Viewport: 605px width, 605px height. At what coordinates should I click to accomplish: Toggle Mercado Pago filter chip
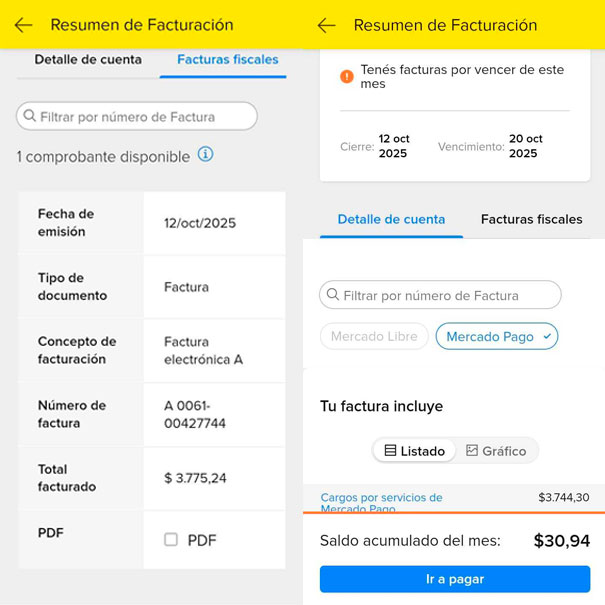point(497,336)
